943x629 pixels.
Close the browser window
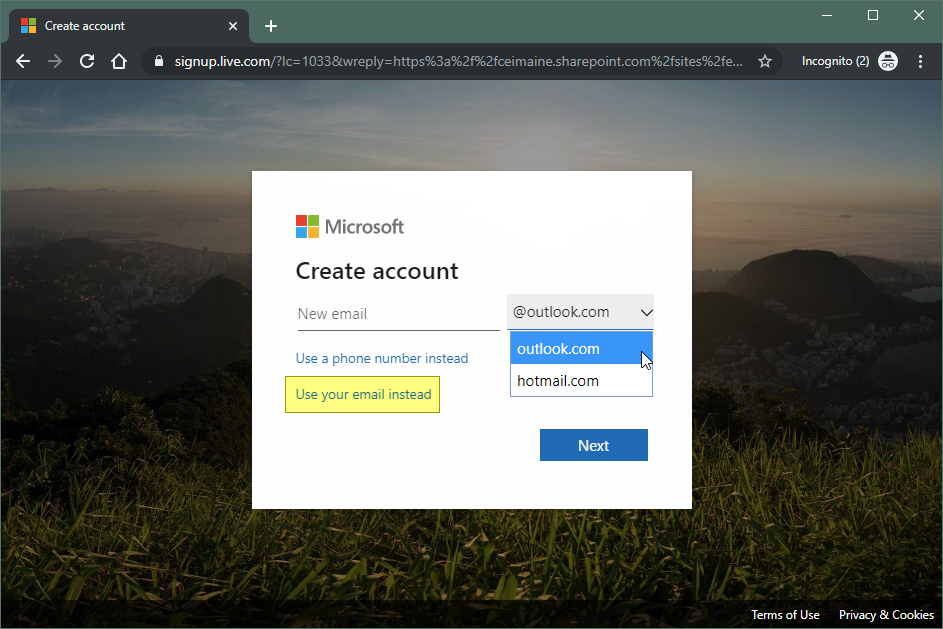coord(918,16)
